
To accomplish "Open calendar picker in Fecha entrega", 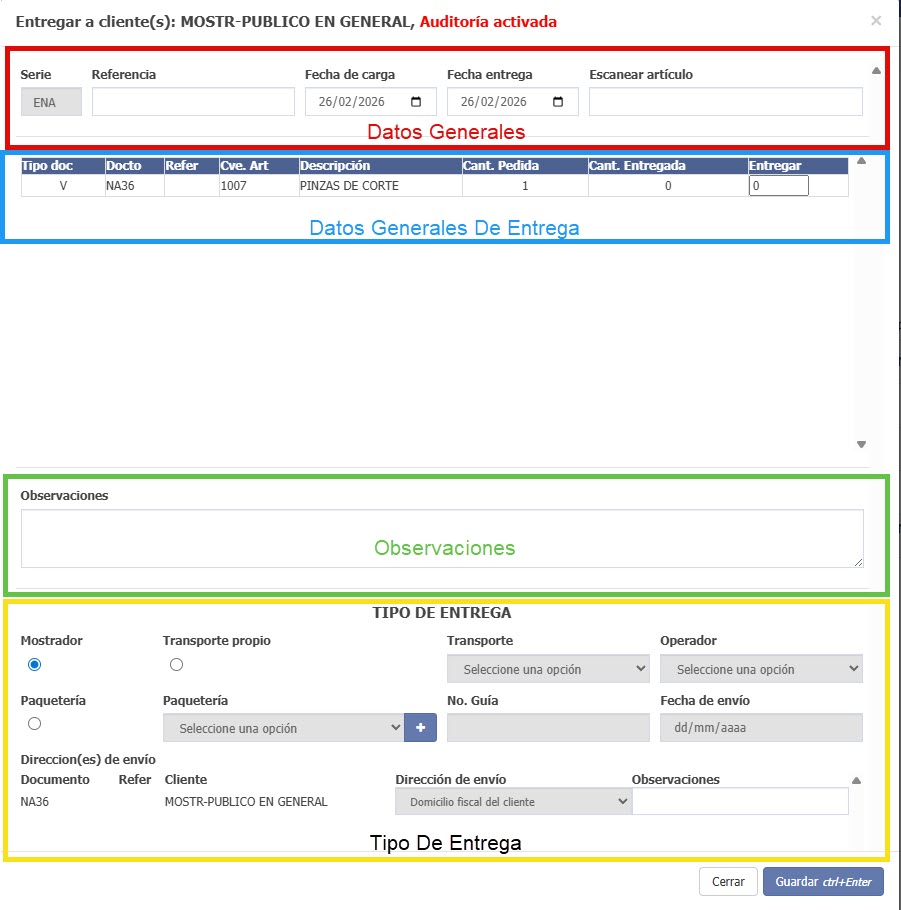I will [x=559, y=102].
